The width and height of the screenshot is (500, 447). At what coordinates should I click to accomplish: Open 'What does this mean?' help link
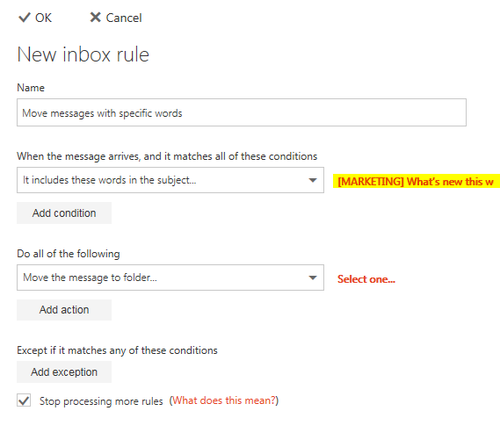tap(224, 400)
